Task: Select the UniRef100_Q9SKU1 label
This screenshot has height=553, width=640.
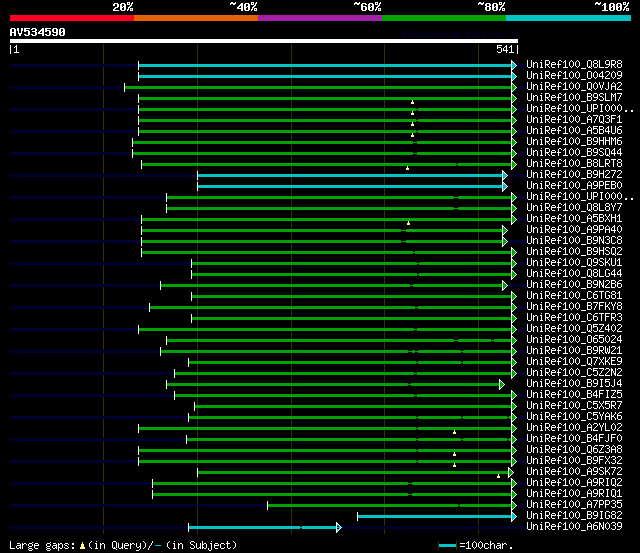Action: (574, 263)
